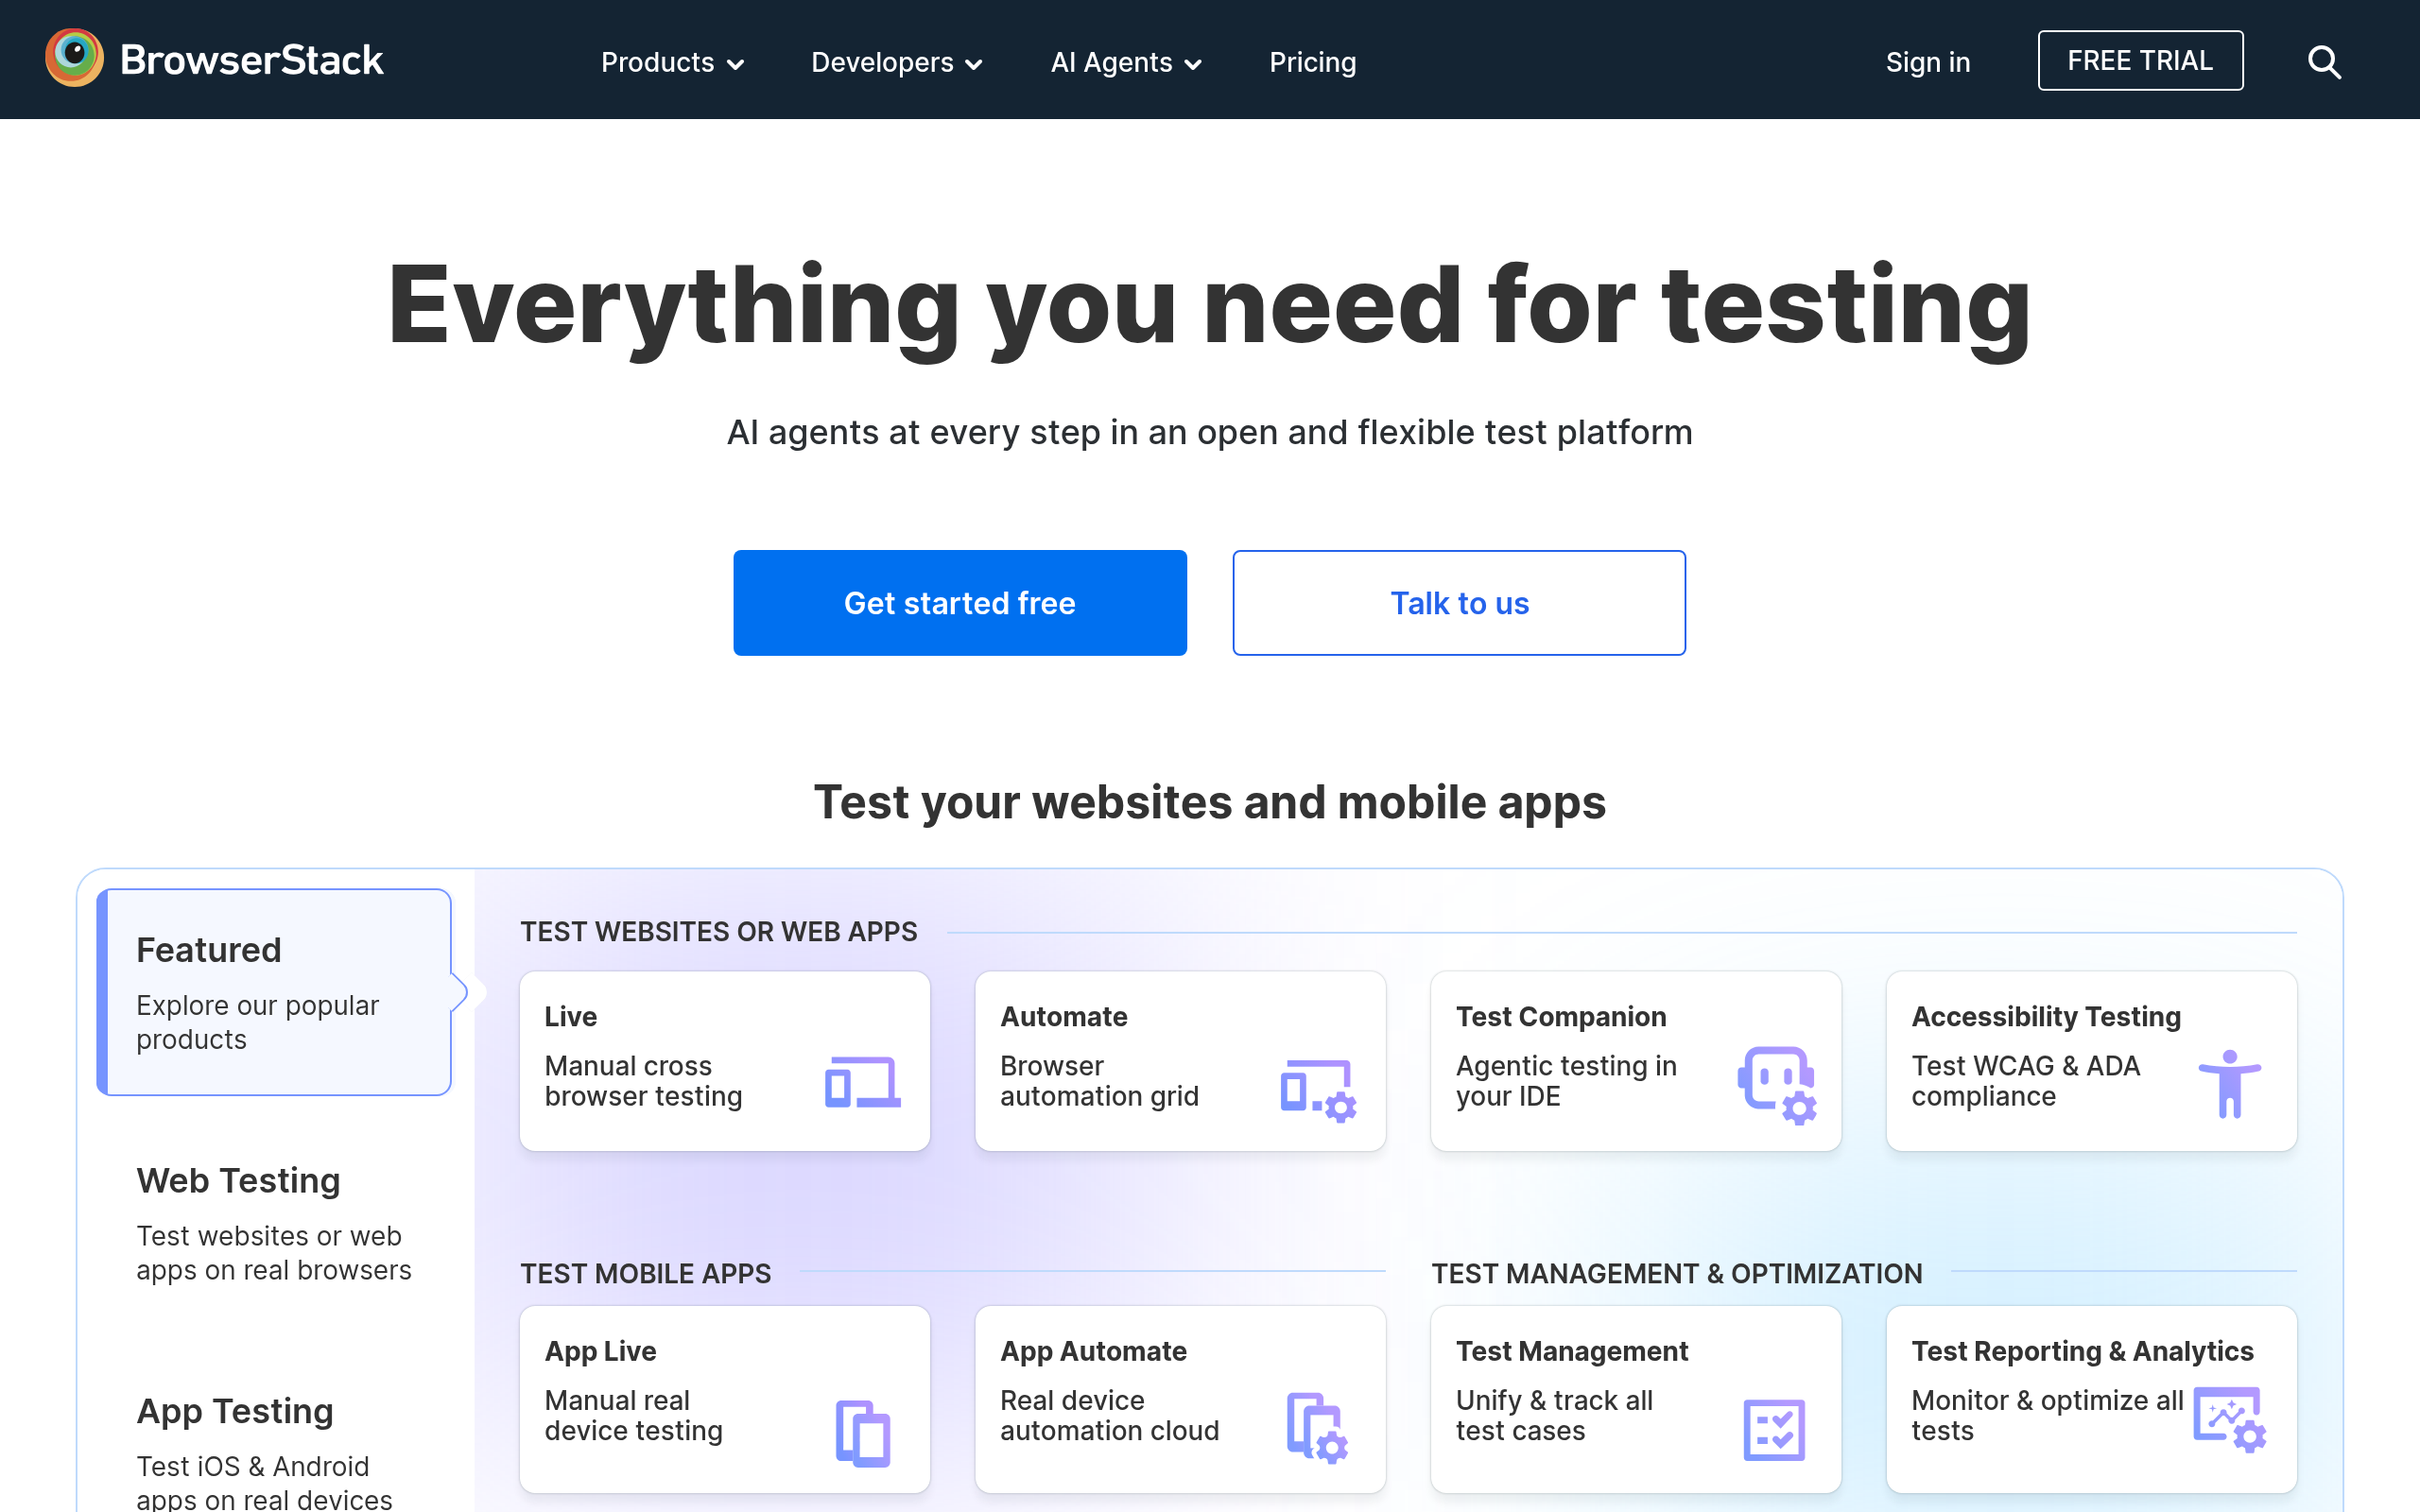2420x1512 pixels.
Task: Click the Talk to us button
Action: click(x=1459, y=603)
